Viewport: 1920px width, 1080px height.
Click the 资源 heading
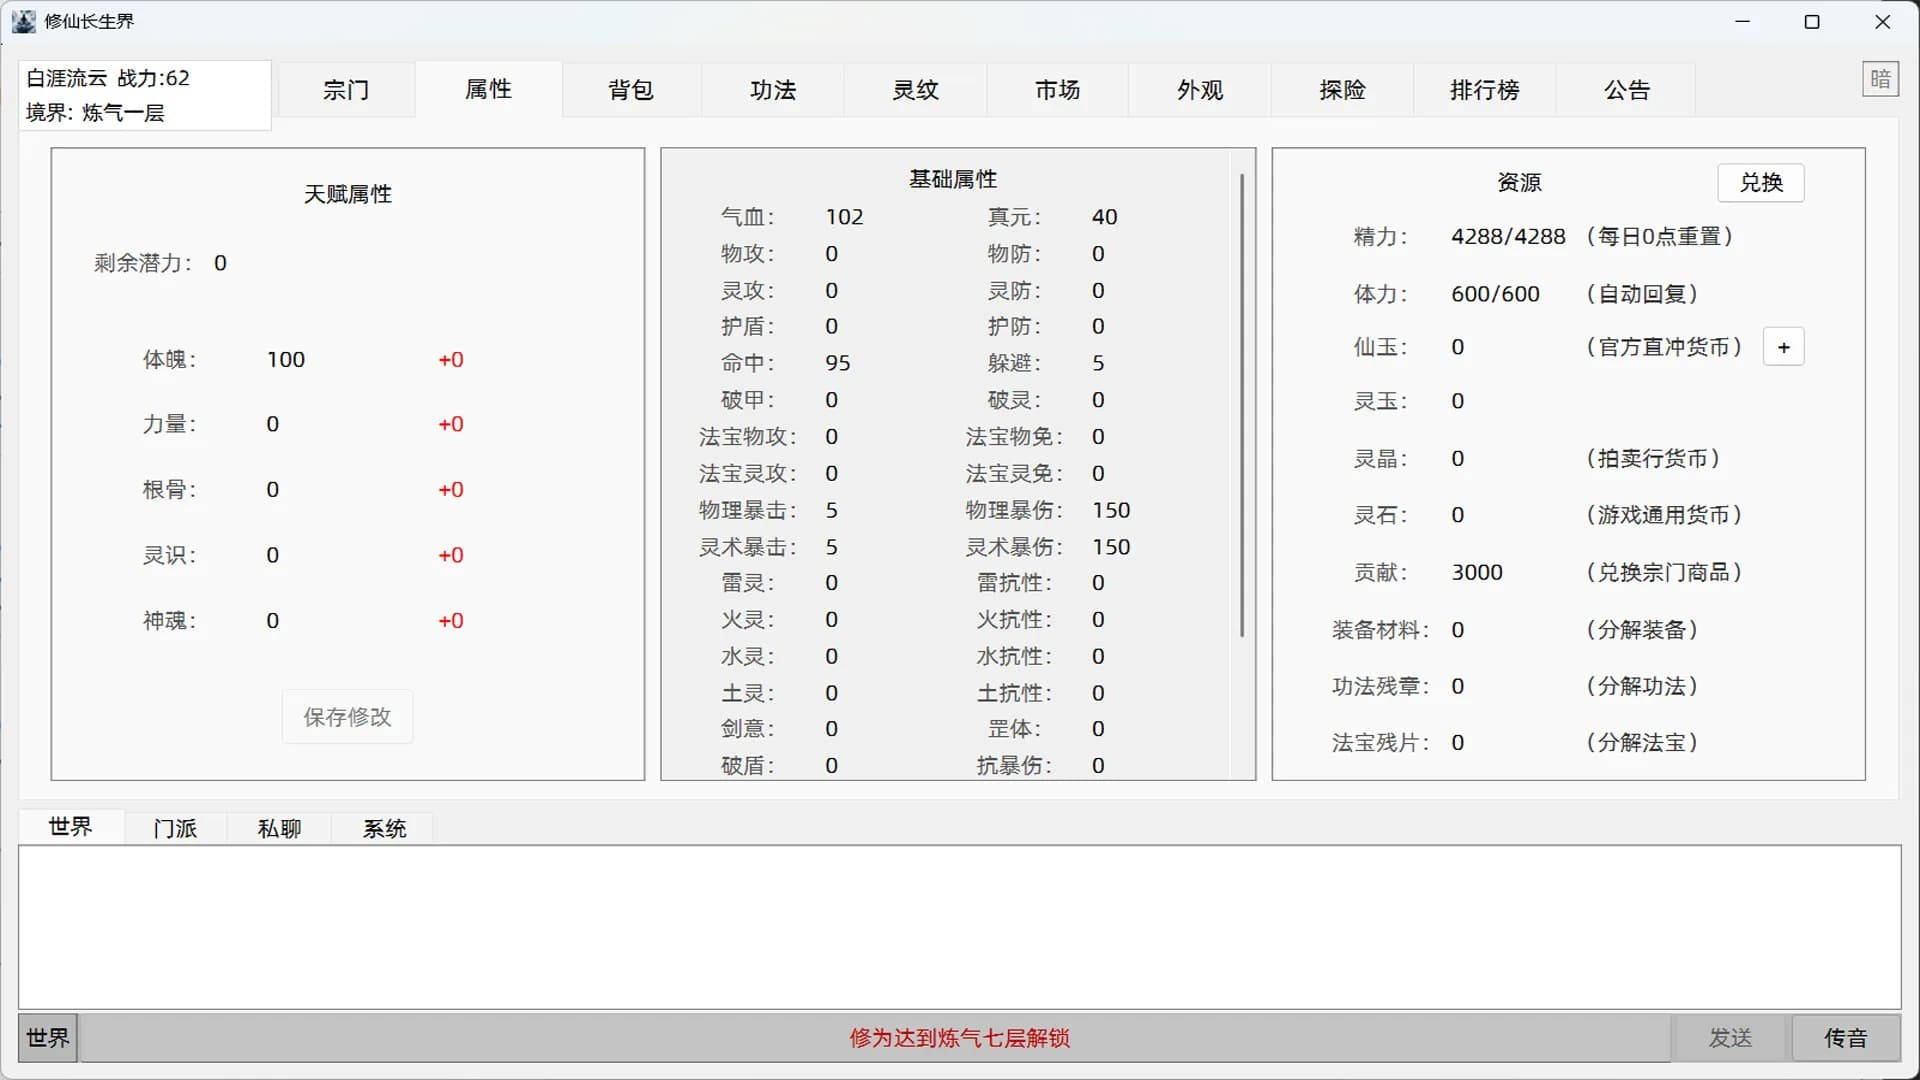click(1519, 182)
